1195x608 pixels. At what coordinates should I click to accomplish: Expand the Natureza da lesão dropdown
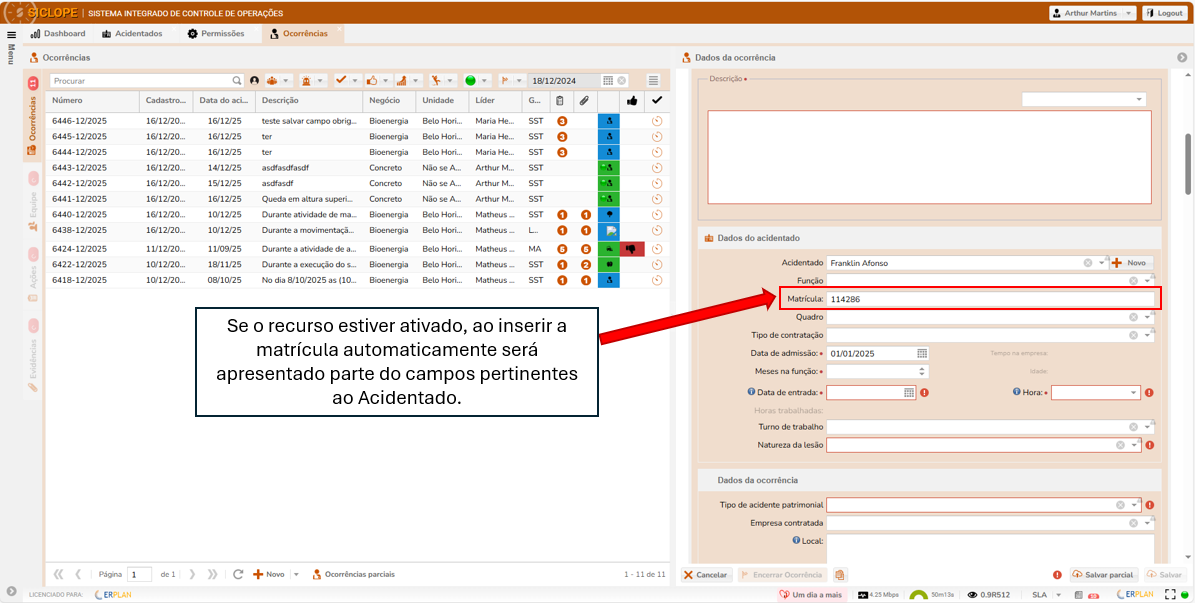coord(1134,445)
